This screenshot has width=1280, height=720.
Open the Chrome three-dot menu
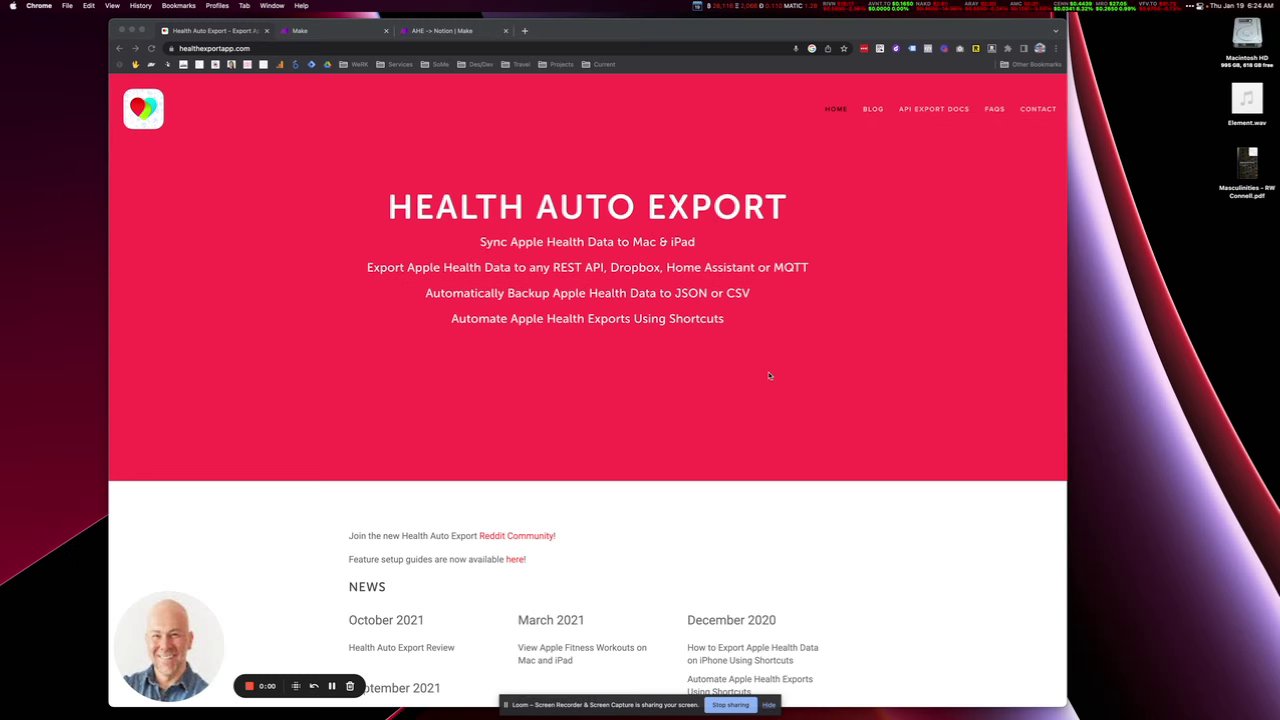point(1055,48)
